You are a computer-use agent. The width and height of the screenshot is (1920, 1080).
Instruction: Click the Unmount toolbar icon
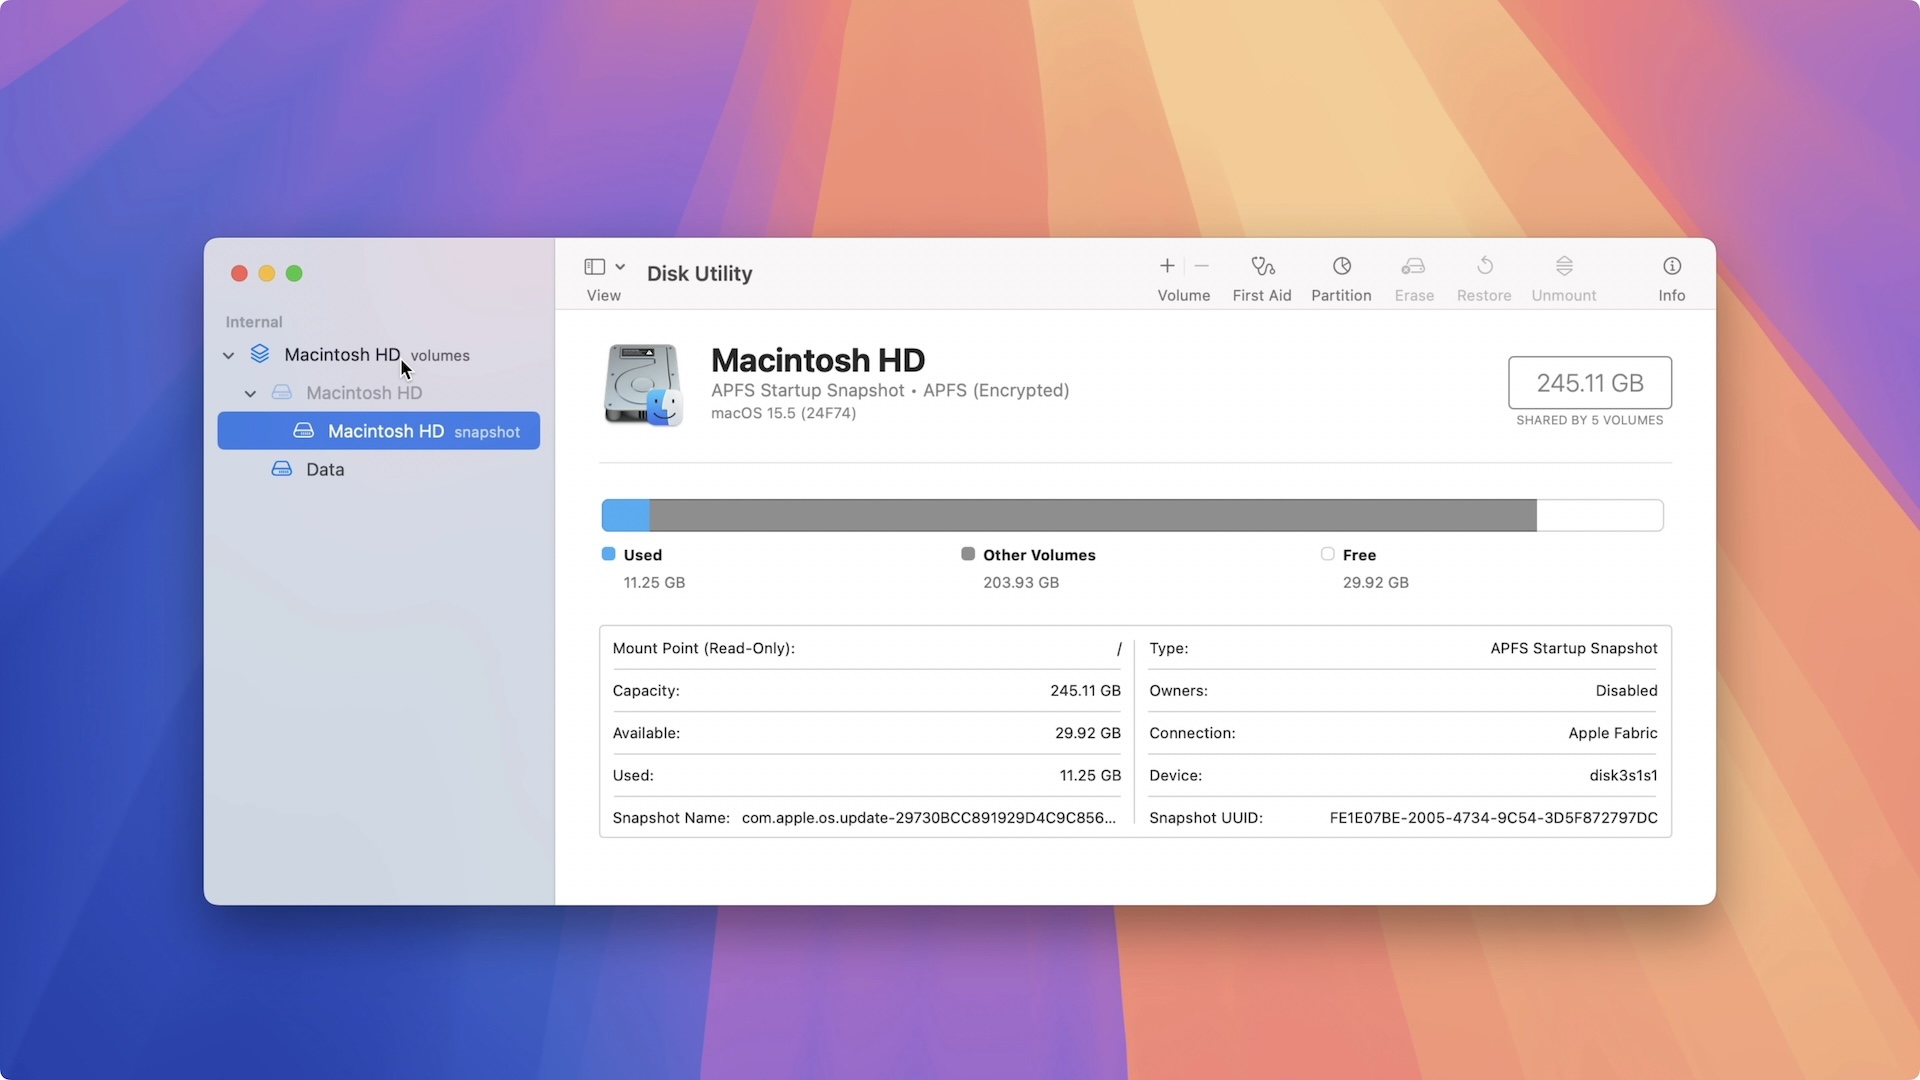(1563, 266)
